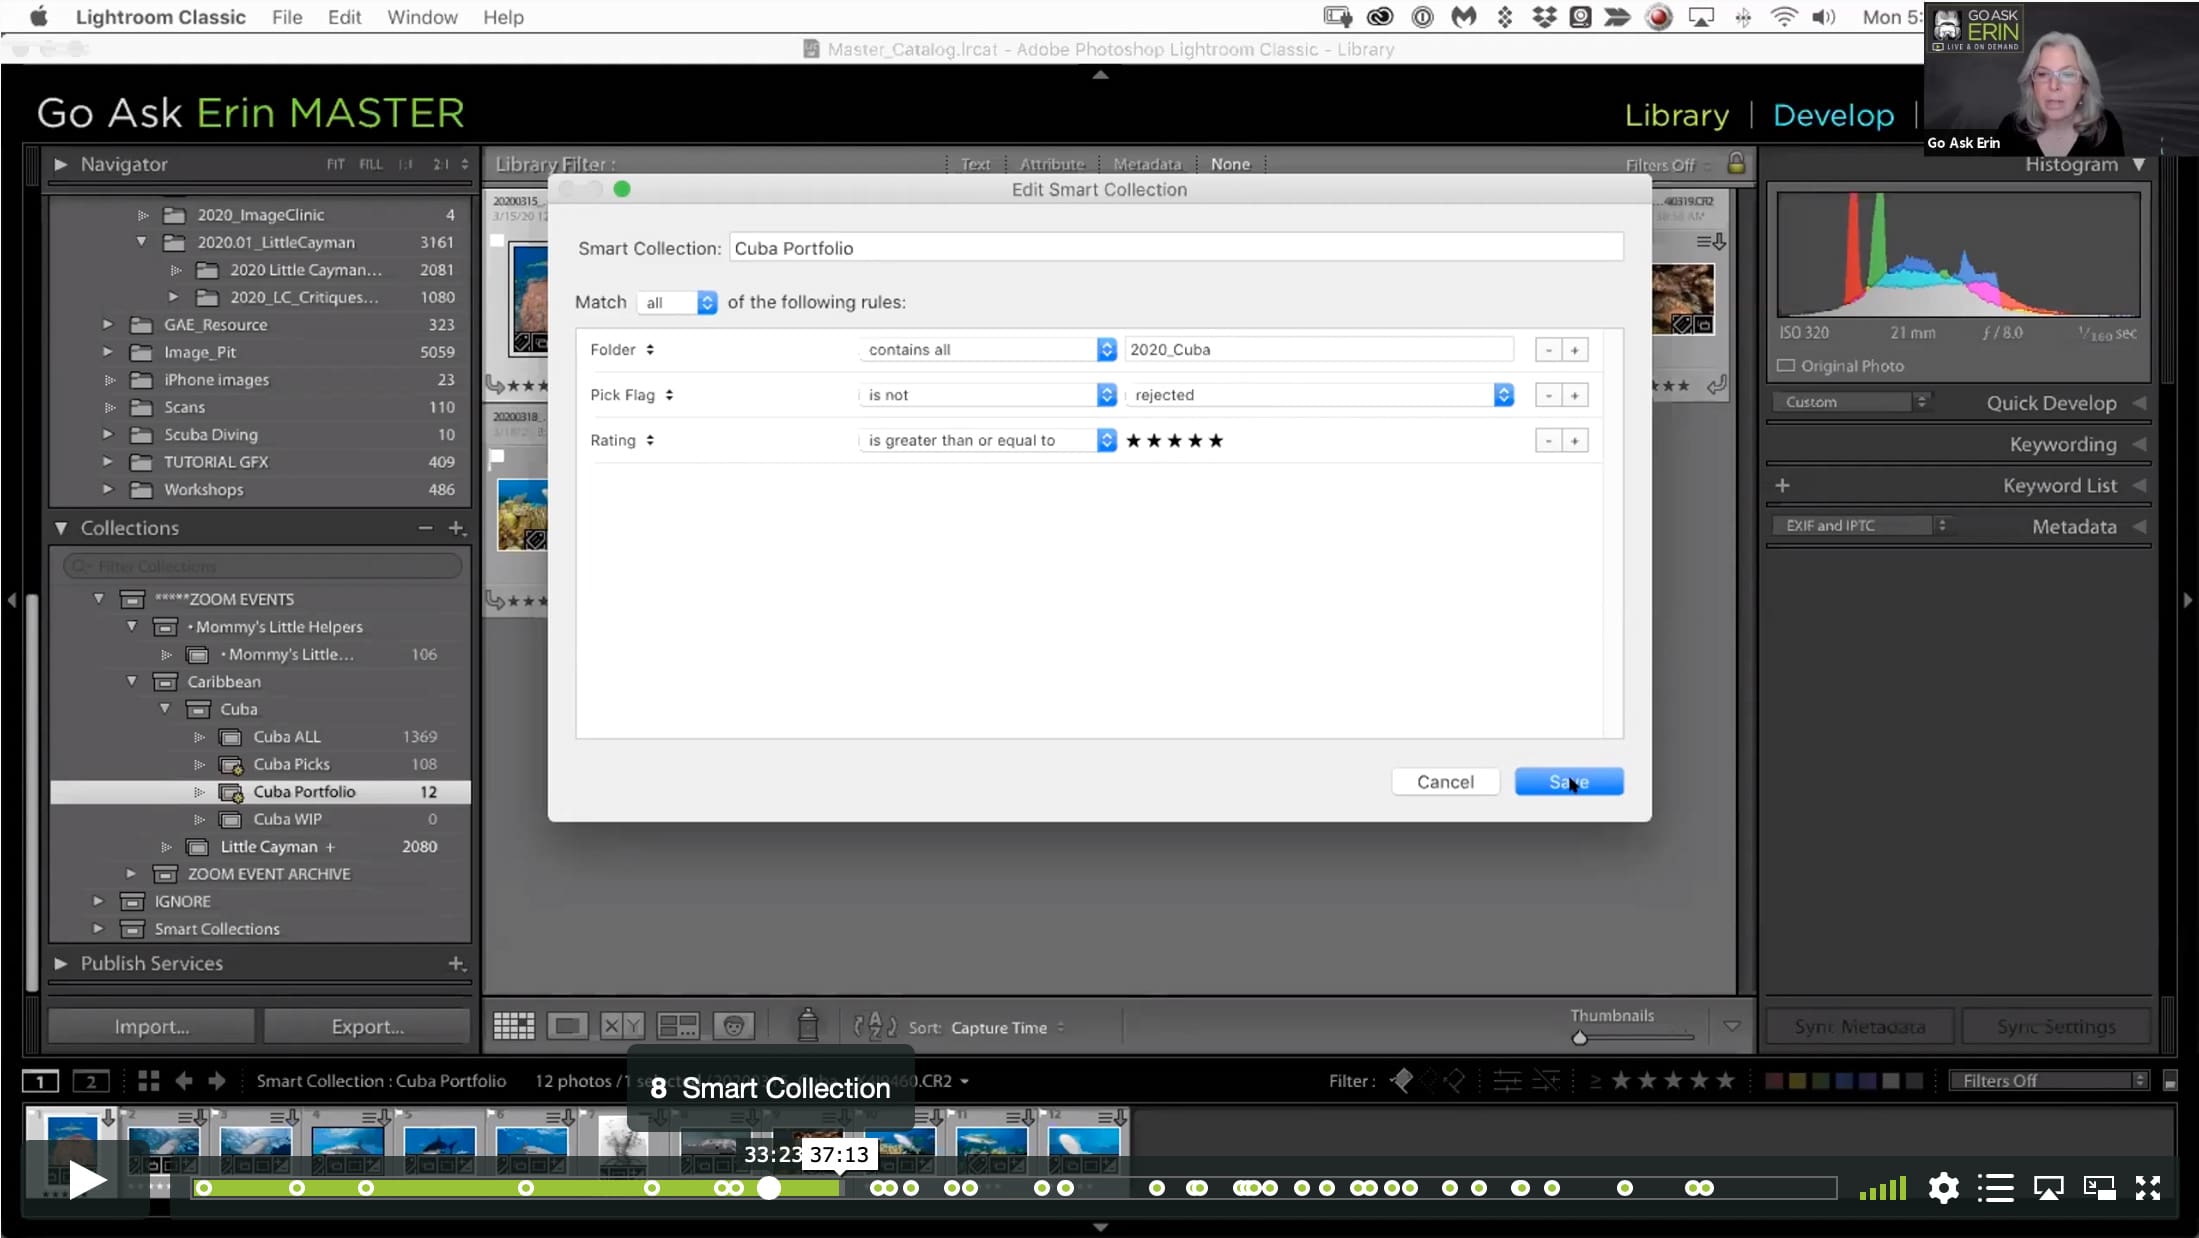2199x1238 pixels.
Task: Open Survey view
Action: tap(677, 1026)
